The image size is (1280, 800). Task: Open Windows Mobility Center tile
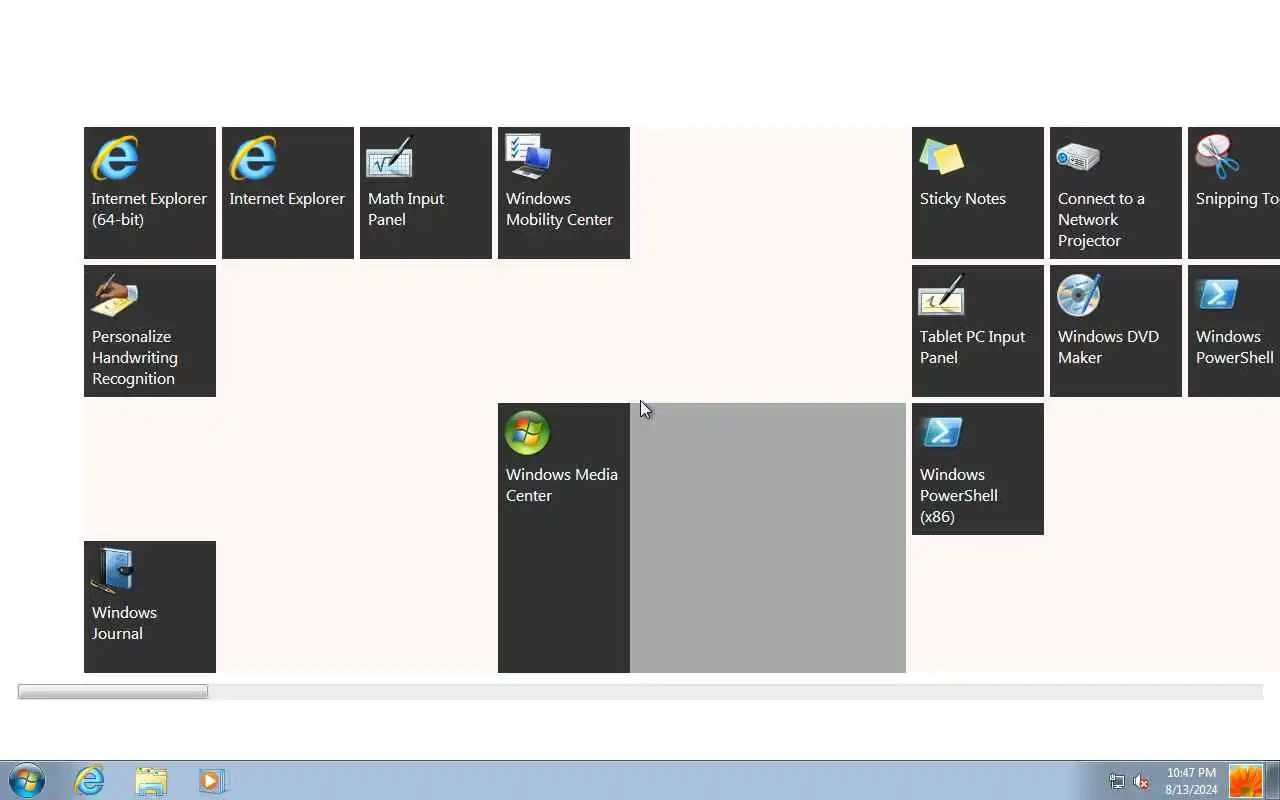[x=564, y=193]
